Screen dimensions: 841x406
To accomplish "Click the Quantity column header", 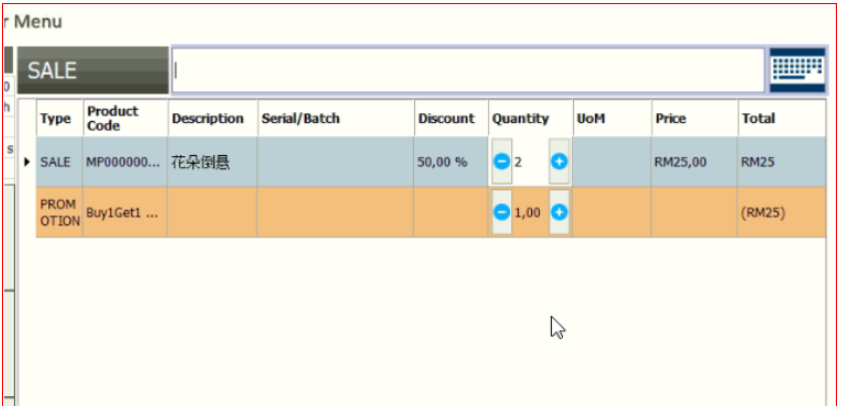I will pyautogui.click(x=530, y=118).
